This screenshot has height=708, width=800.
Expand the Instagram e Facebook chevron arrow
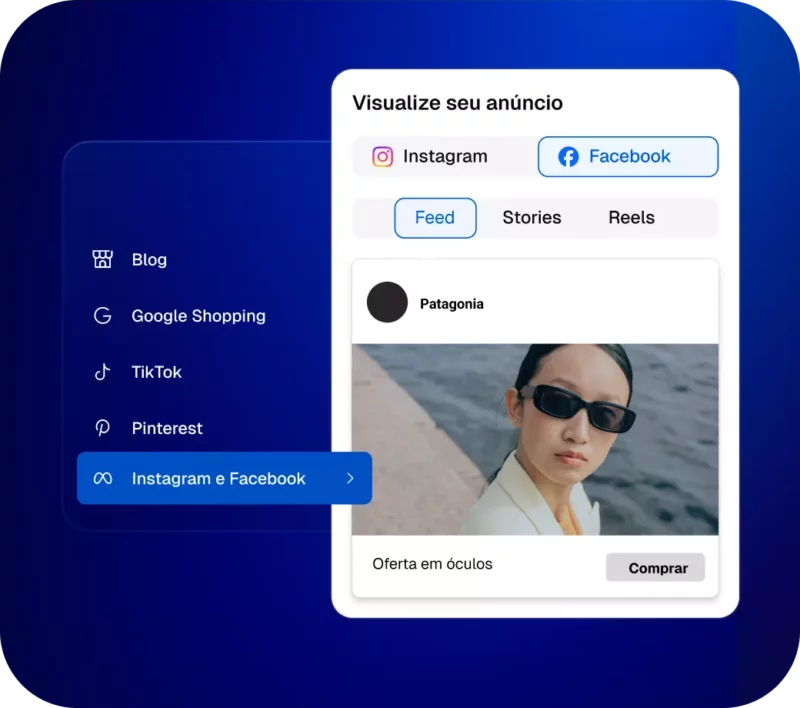(x=350, y=479)
